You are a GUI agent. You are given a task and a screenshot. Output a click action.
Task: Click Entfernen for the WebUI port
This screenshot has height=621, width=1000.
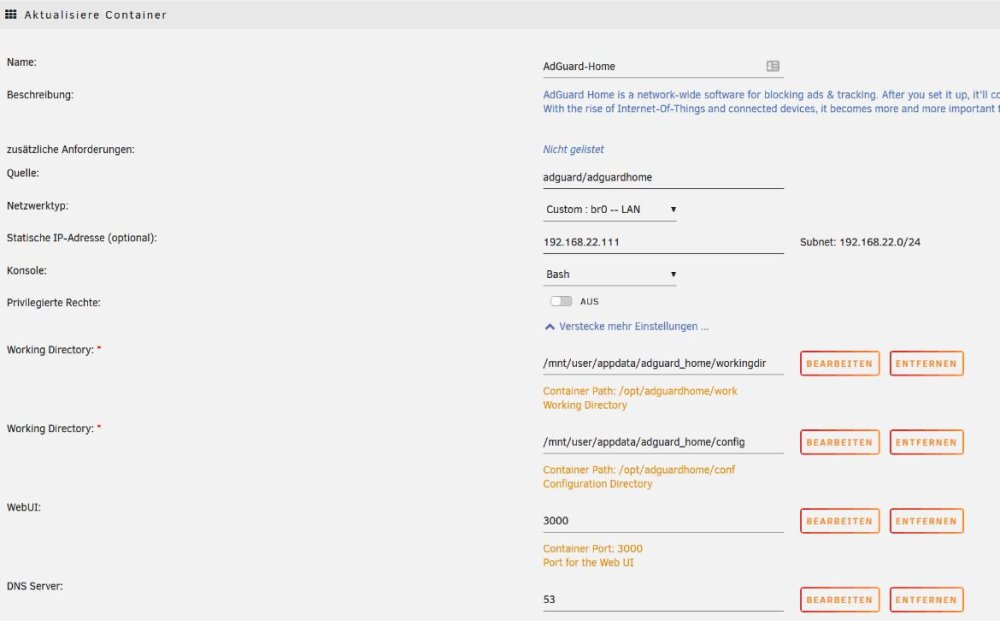(926, 521)
